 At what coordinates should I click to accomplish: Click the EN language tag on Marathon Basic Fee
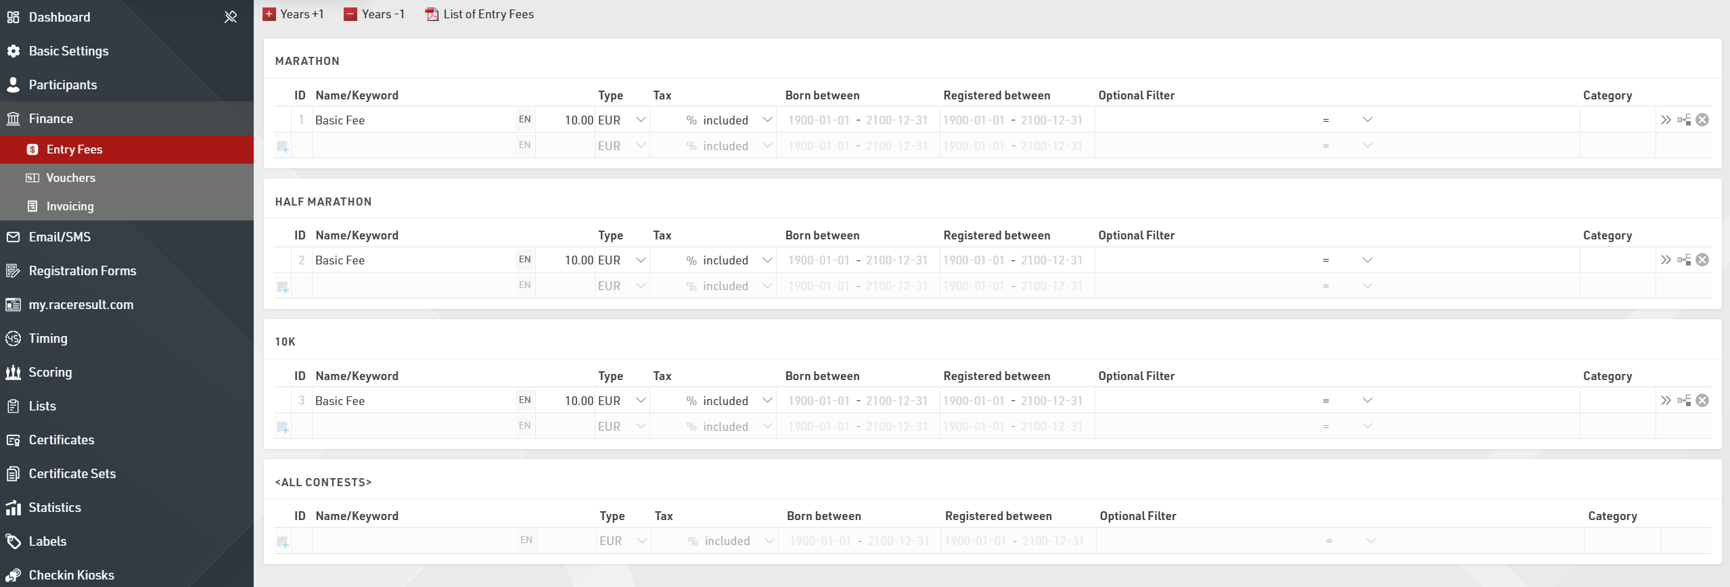(x=524, y=120)
